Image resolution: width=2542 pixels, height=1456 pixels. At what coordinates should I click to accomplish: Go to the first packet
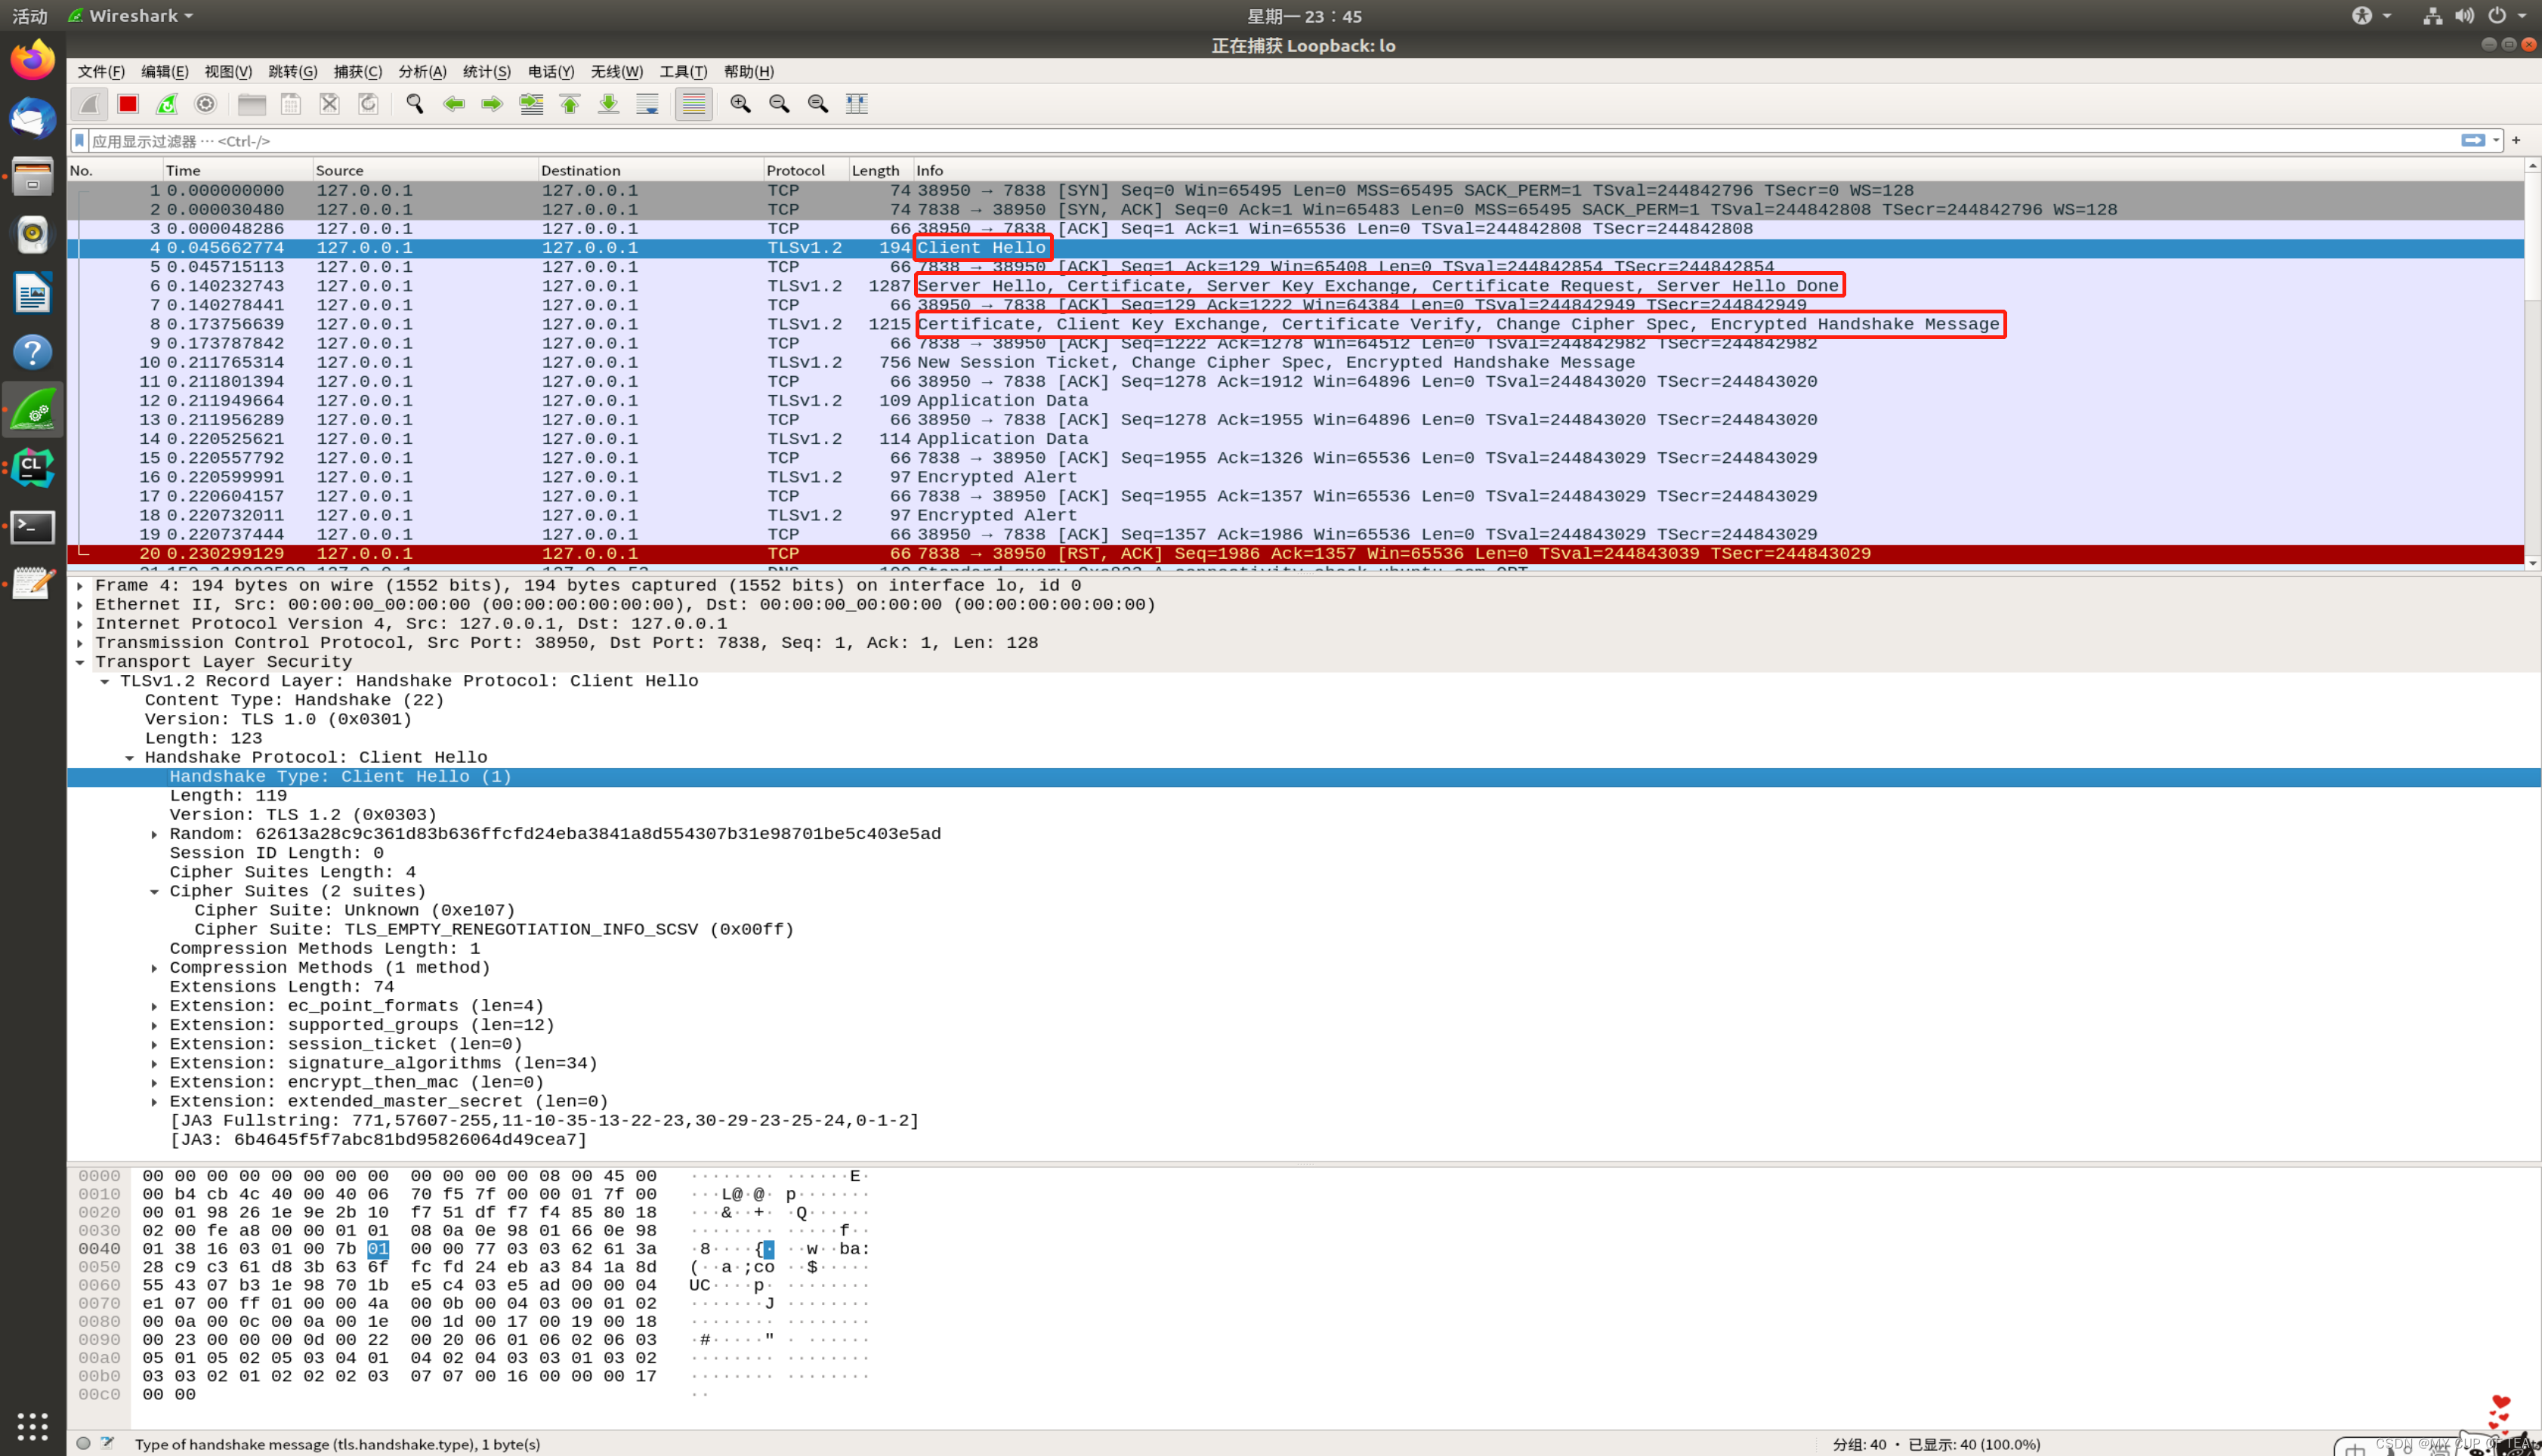click(570, 104)
